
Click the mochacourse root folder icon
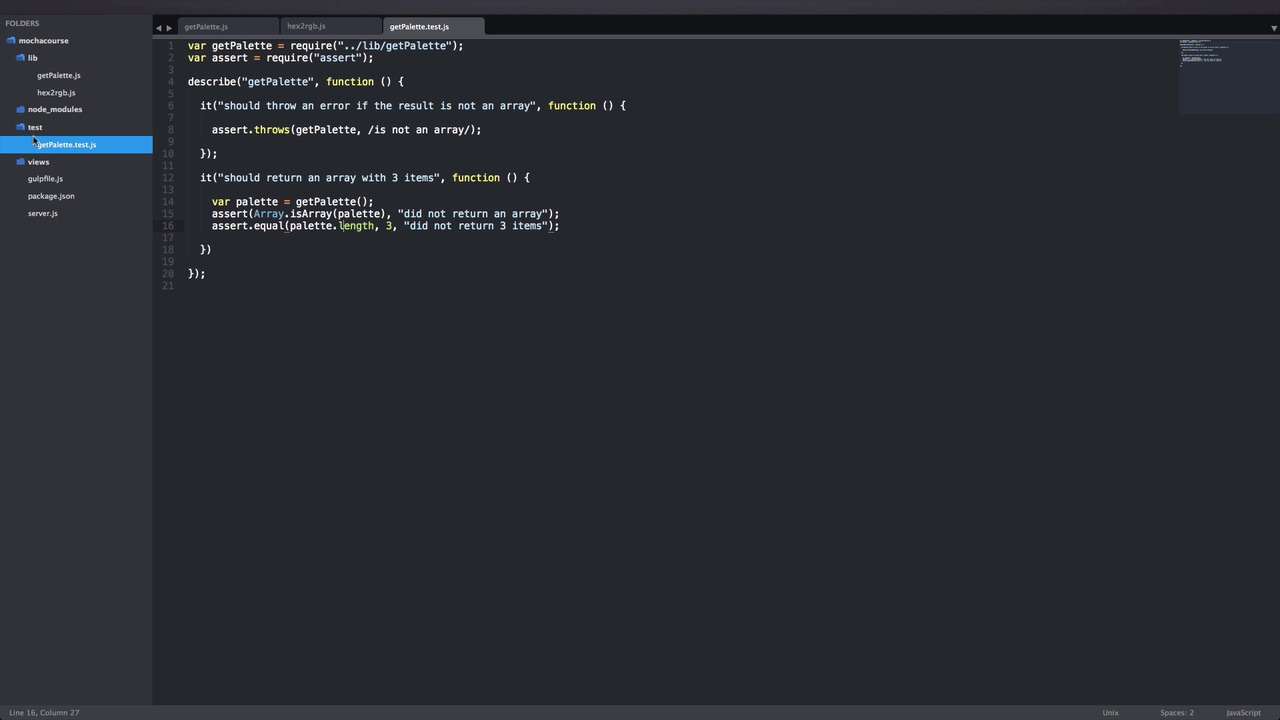tap(11, 41)
